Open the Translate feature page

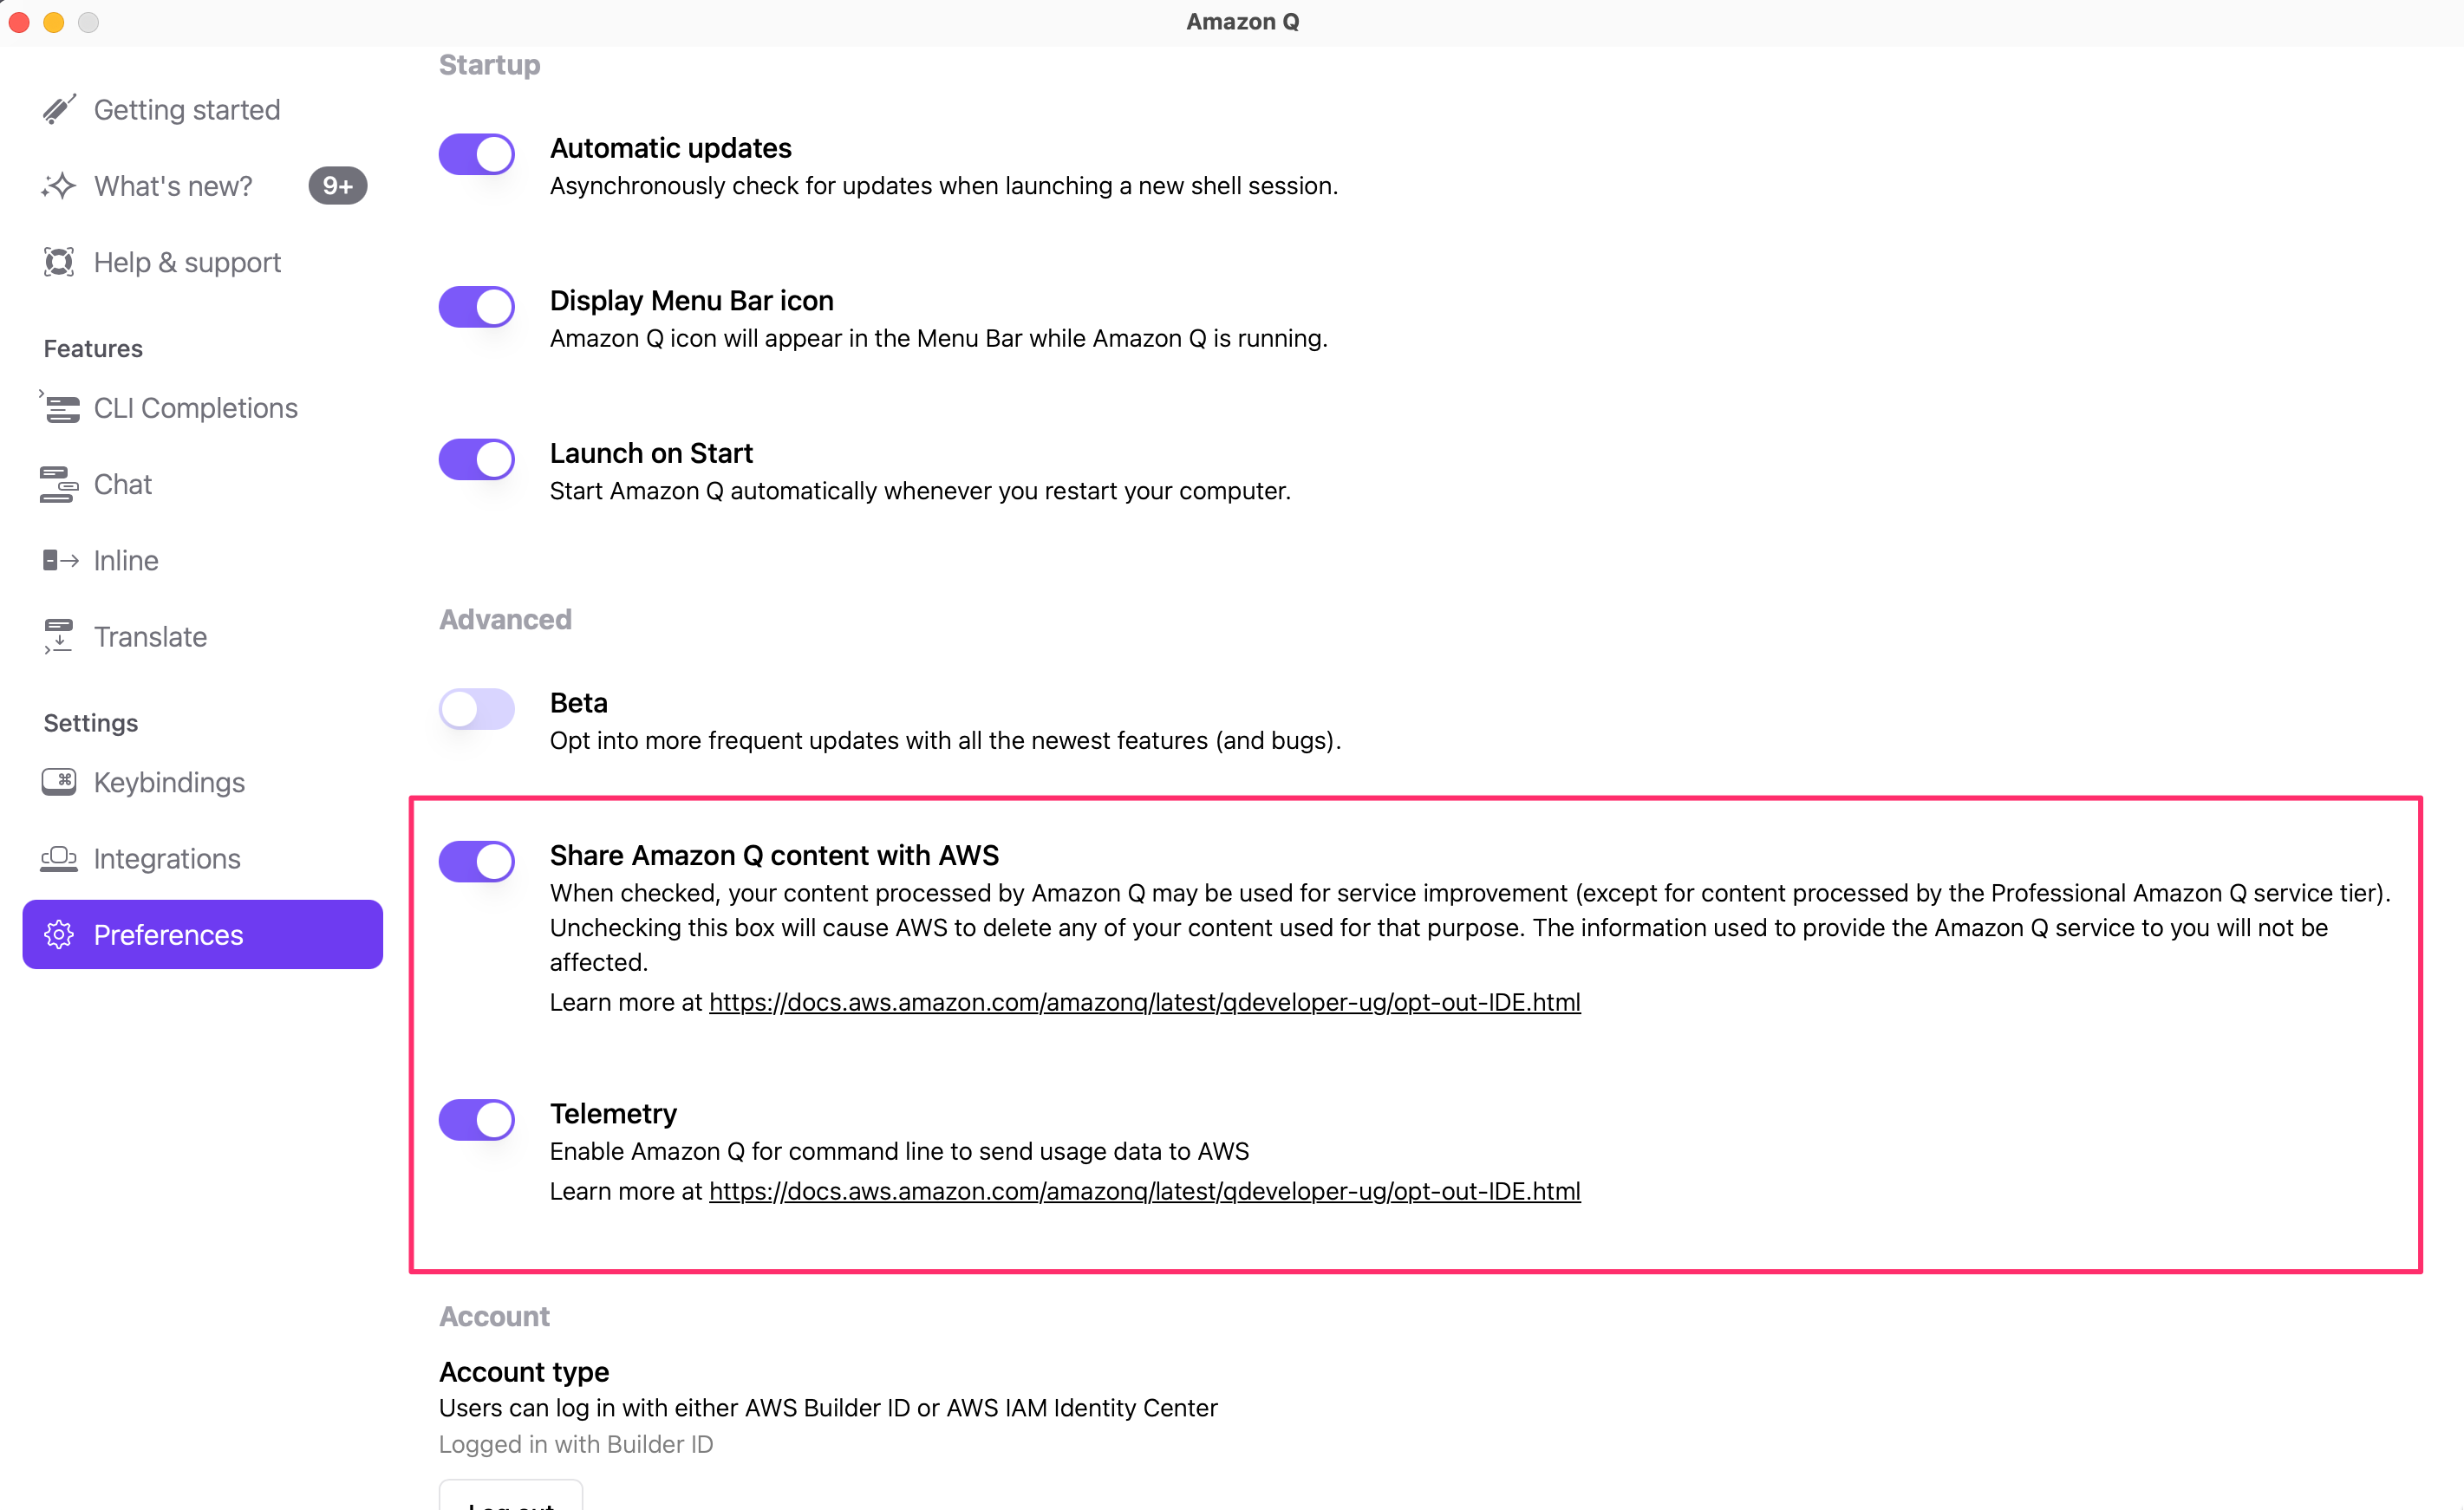(202, 636)
